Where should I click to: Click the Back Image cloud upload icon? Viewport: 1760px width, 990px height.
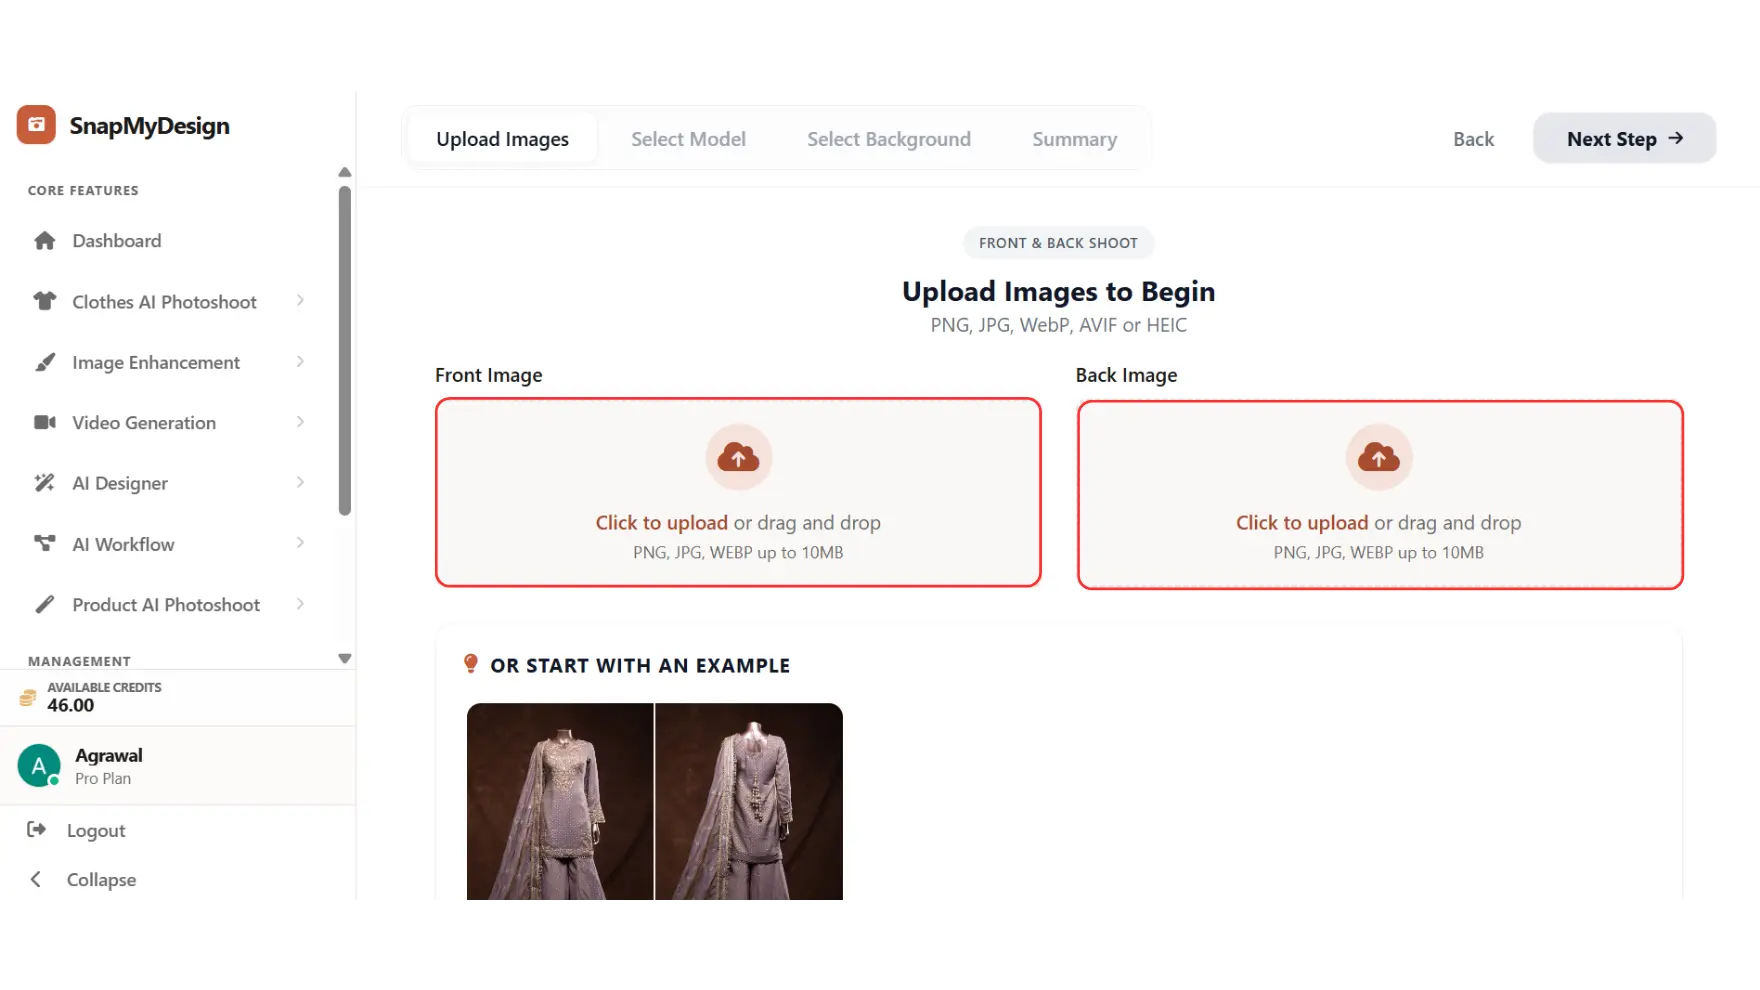[x=1379, y=458]
